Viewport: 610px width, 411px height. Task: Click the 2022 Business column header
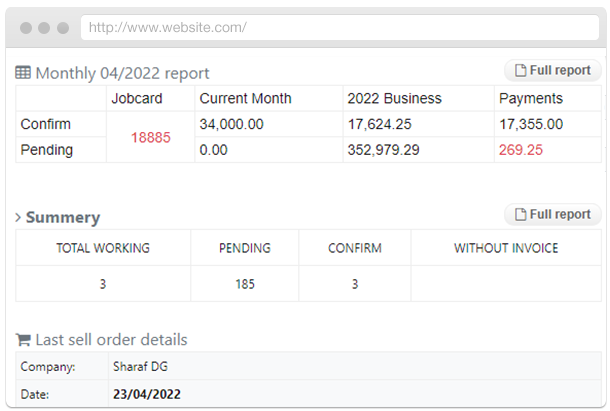pyautogui.click(x=393, y=98)
